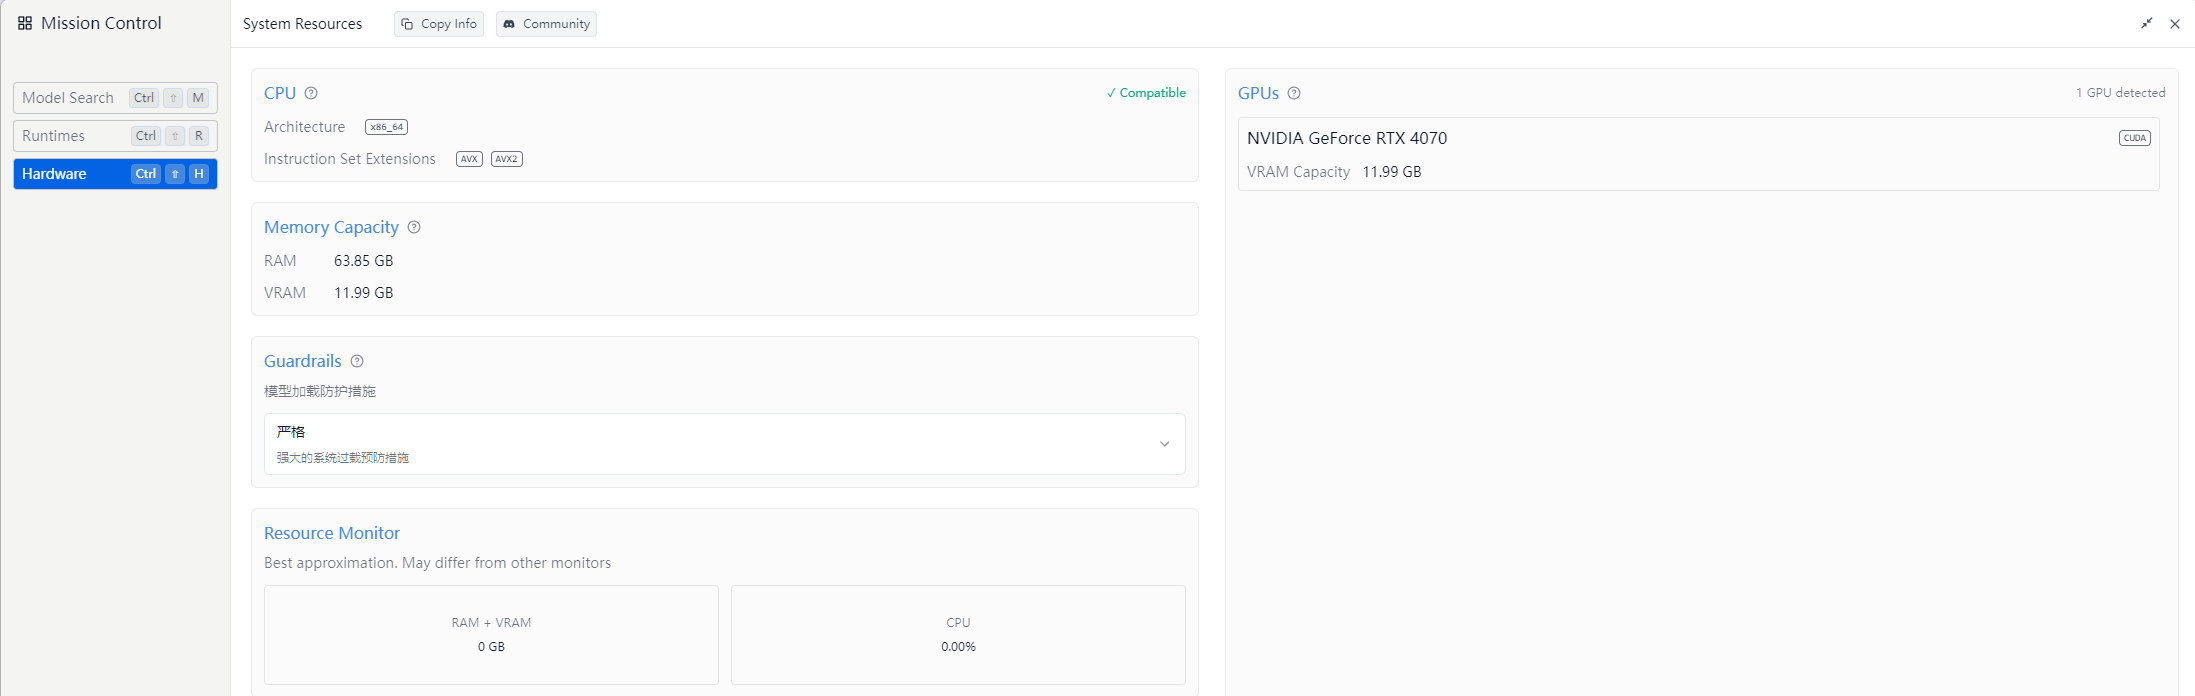The image size is (2195, 696).
Task: Shrink the panel using the collapse arrows icon
Action: 2146,23
